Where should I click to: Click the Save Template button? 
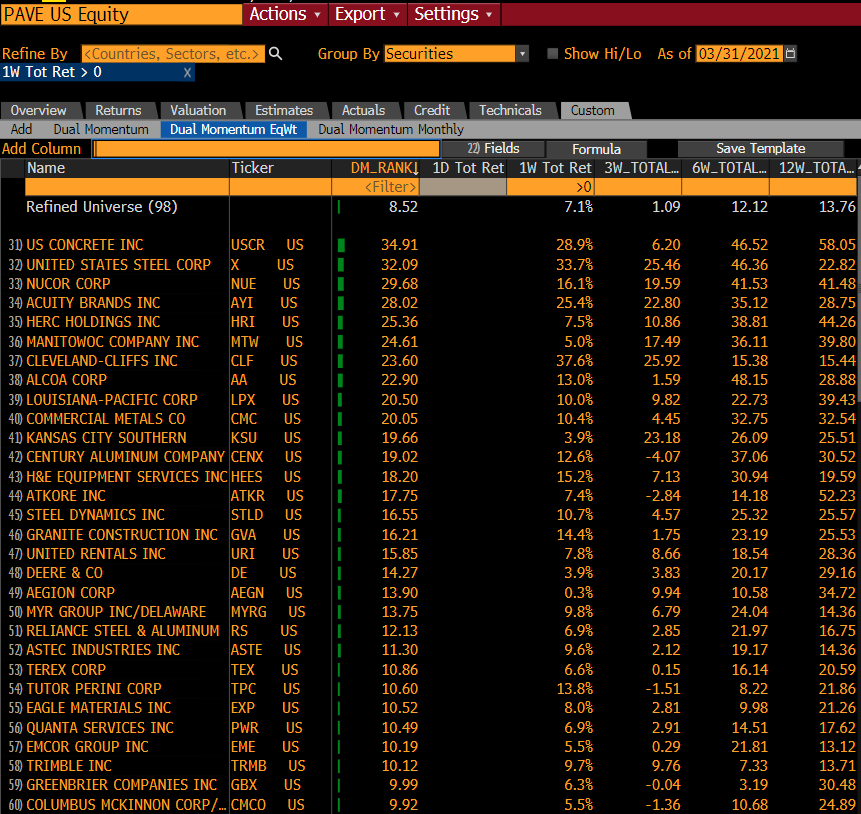[761, 149]
